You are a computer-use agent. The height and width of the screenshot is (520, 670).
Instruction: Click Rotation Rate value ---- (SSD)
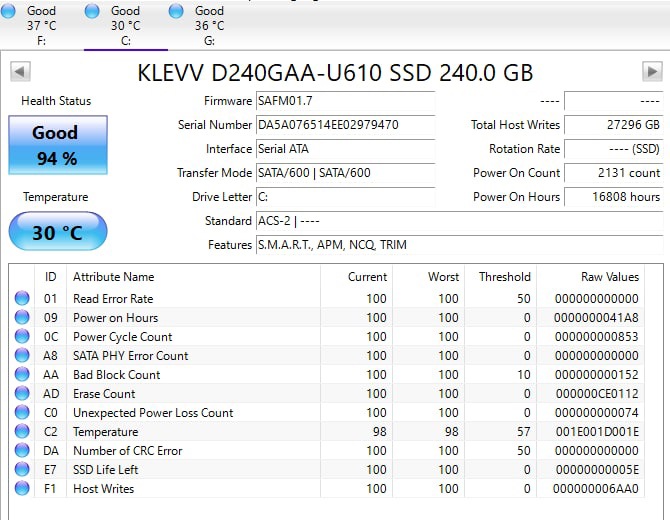614,149
